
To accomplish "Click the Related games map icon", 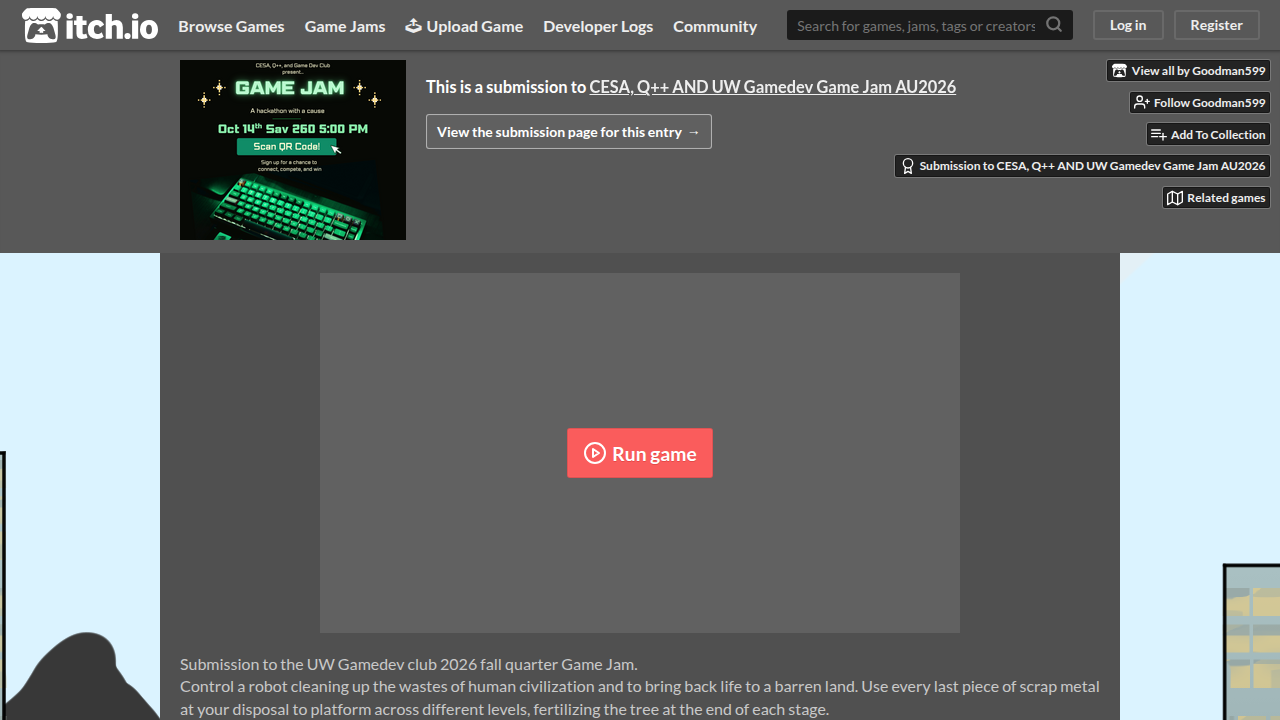I will tap(1174, 198).
